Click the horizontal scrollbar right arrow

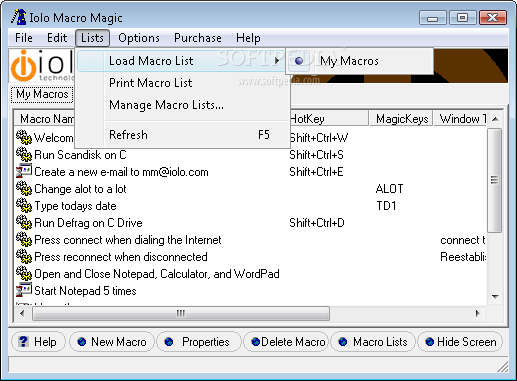478,313
